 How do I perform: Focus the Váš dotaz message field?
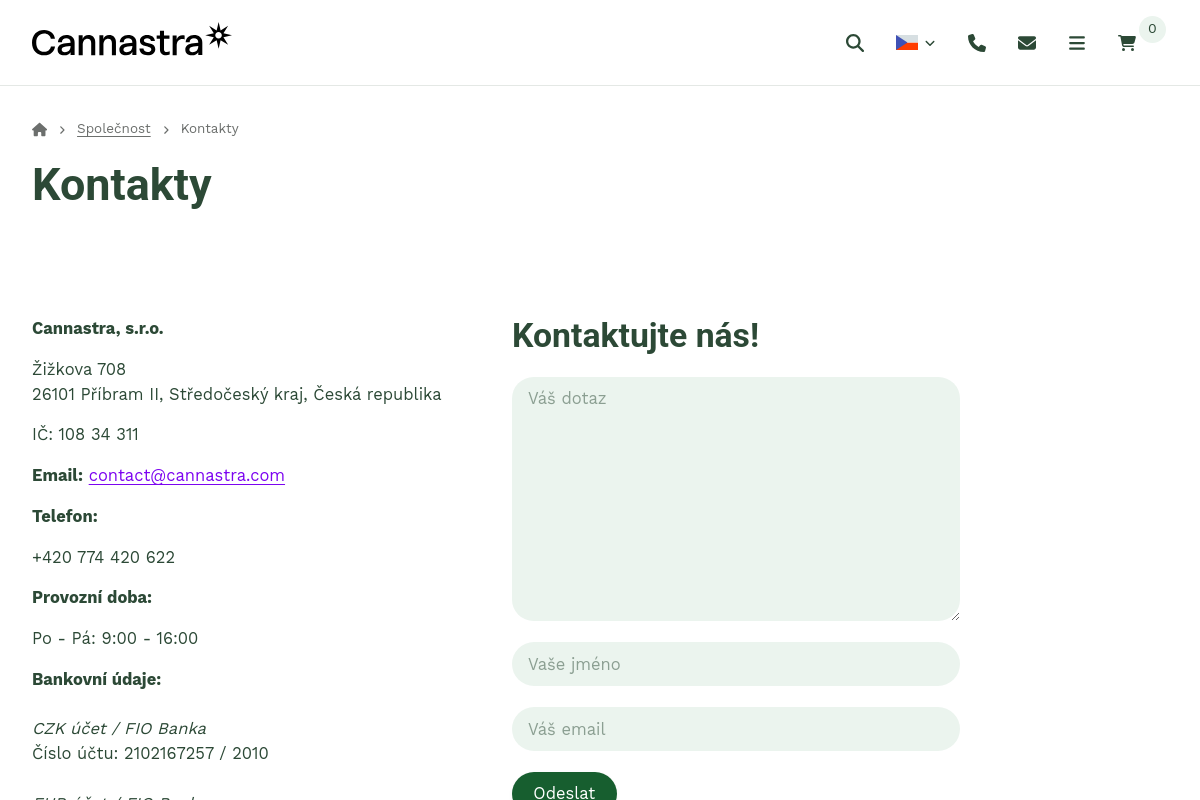point(735,498)
